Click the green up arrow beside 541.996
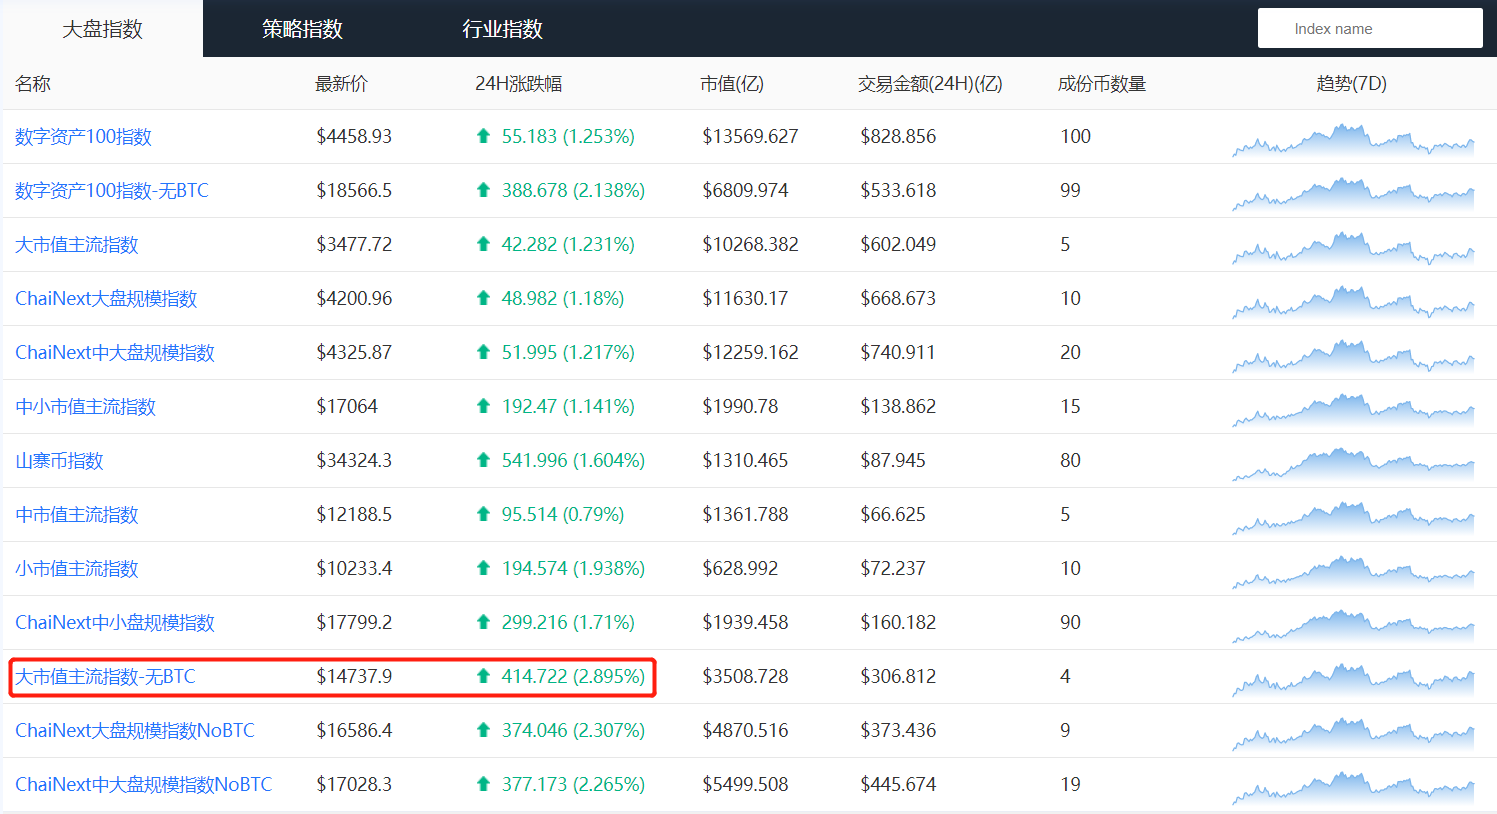 point(484,460)
